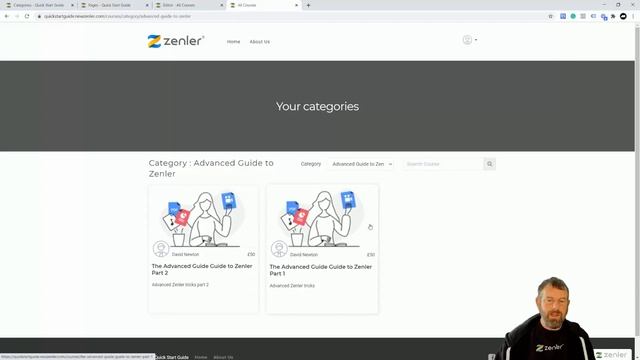This screenshot has height=360, width=640.
Task: Go forward in browser history
Action: click(17, 16)
